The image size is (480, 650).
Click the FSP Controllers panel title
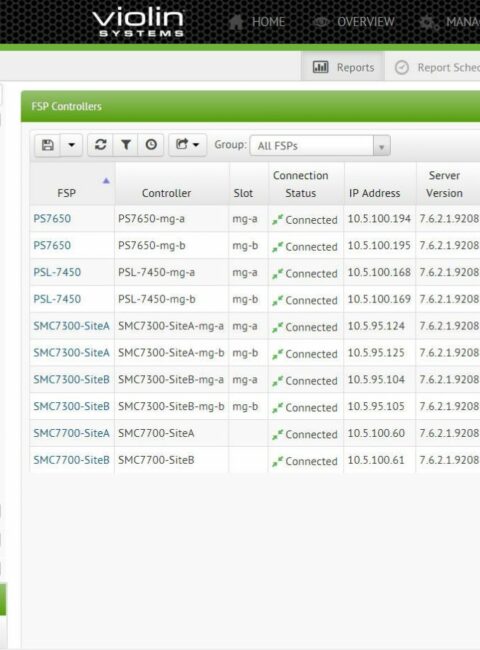click(x=66, y=107)
